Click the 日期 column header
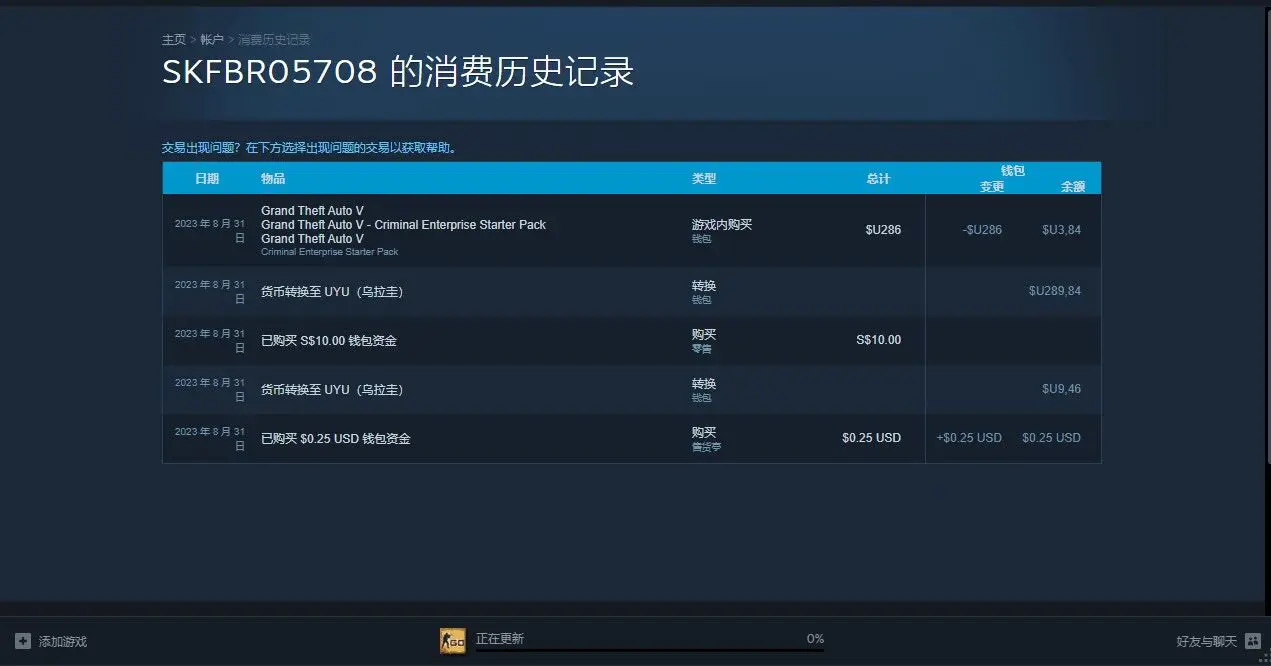This screenshot has height=666, width=1271. click(x=207, y=179)
